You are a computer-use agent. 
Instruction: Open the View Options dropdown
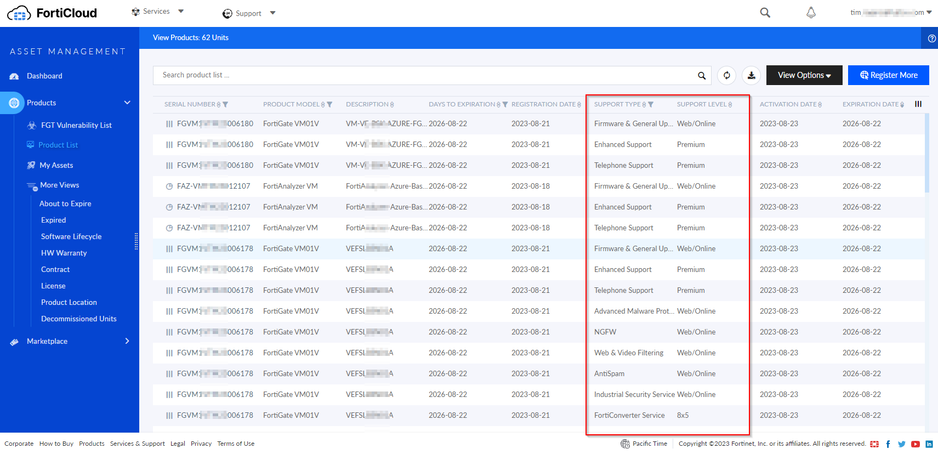804,75
